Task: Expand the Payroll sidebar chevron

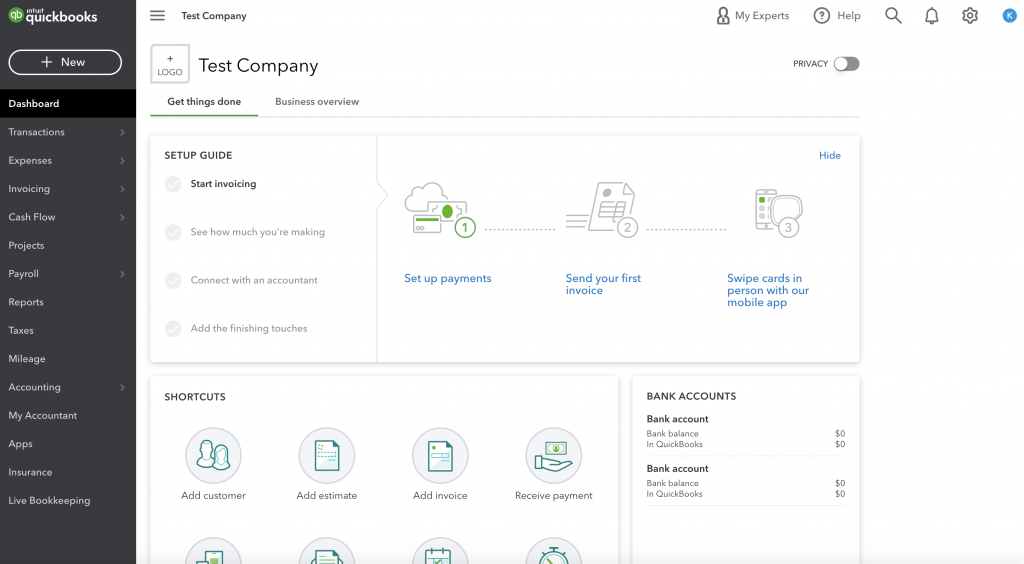Action: (122, 274)
